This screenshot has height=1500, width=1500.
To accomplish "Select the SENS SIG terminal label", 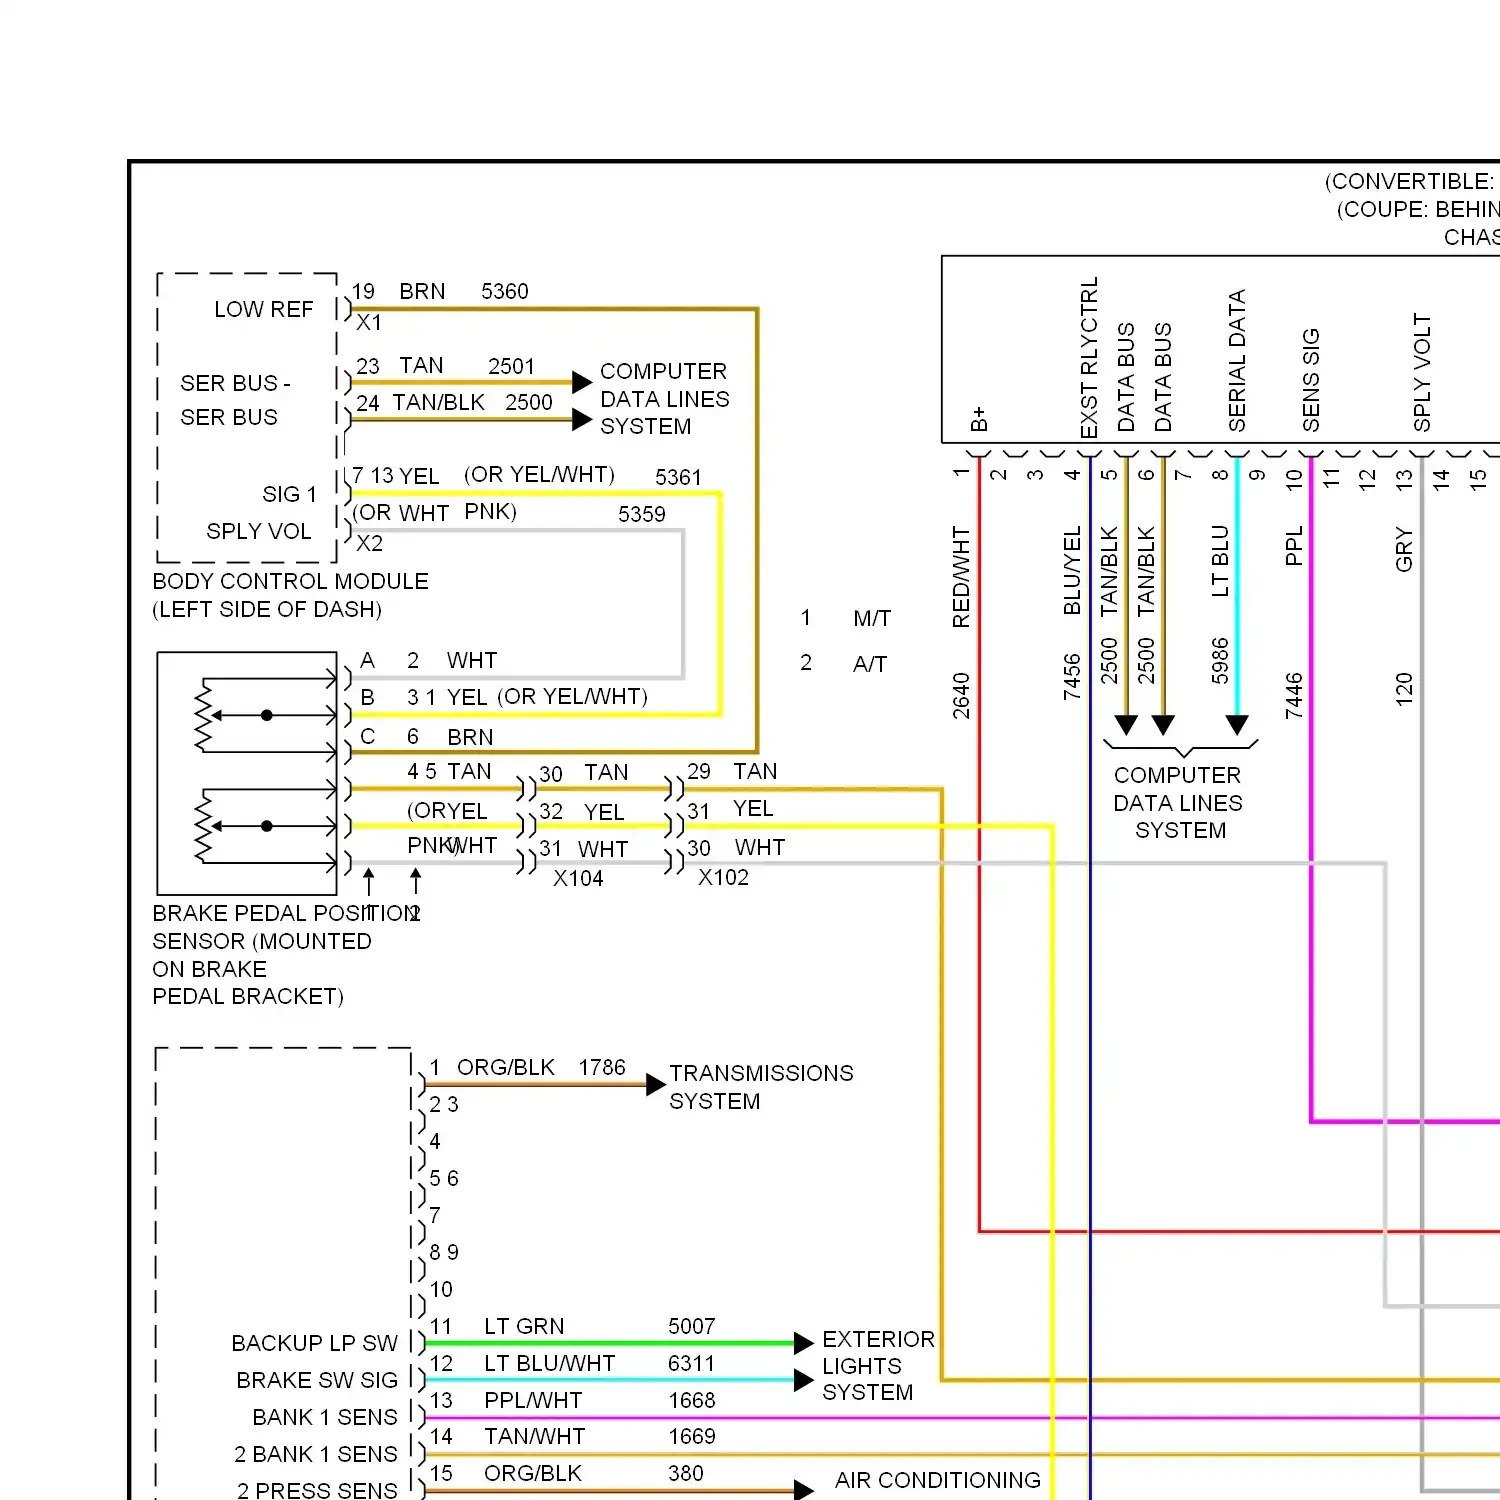I will coord(1311,380).
